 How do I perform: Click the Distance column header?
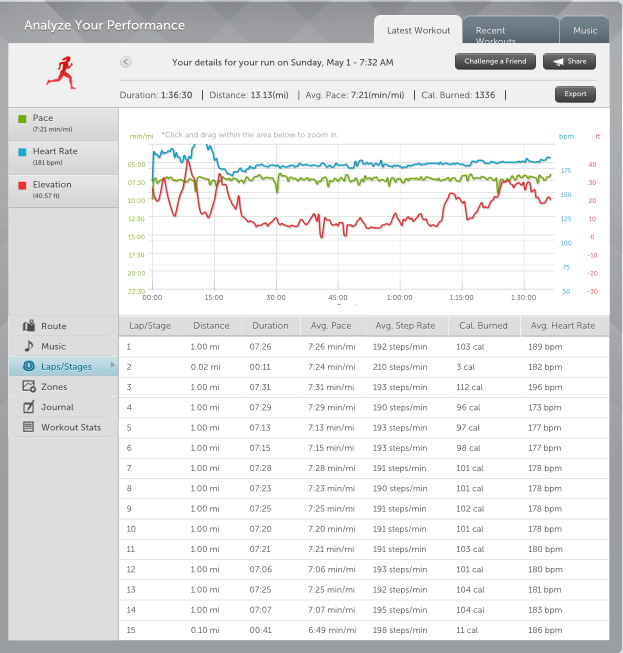tap(211, 326)
